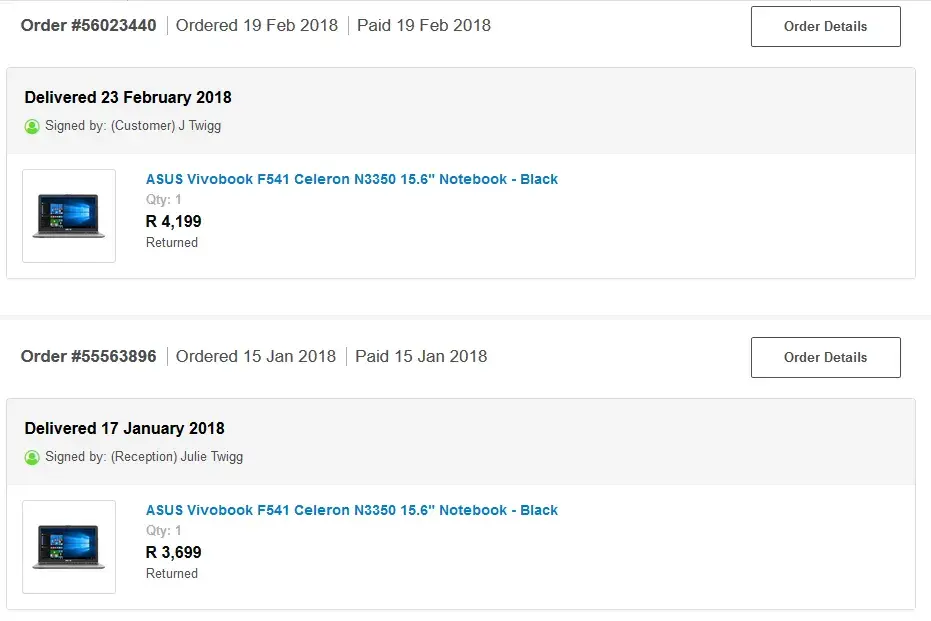The width and height of the screenshot is (931, 621).
Task: Open Order Details for order #55563896
Action: tap(825, 357)
